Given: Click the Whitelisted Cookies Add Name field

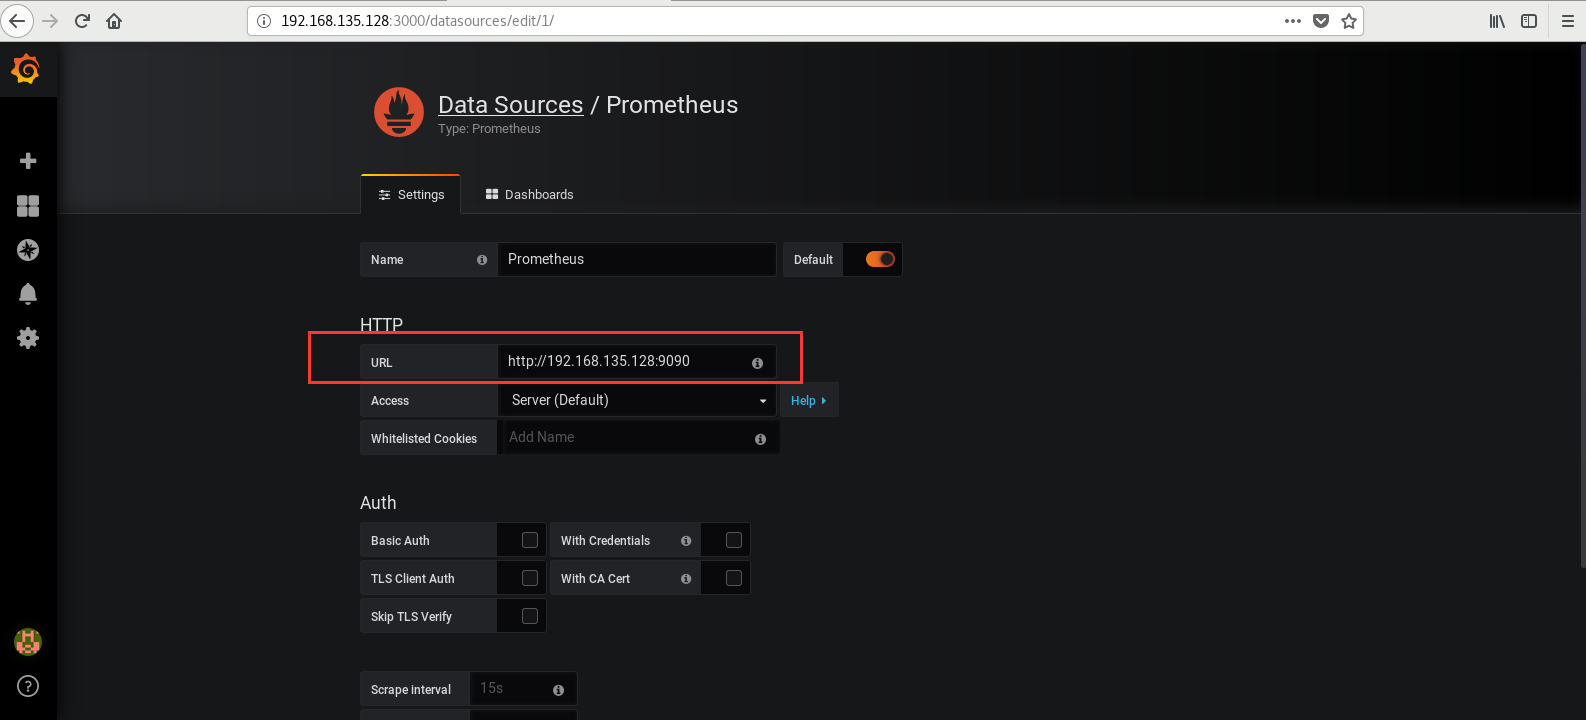Looking at the screenshot, I should (x=625, y=438).
